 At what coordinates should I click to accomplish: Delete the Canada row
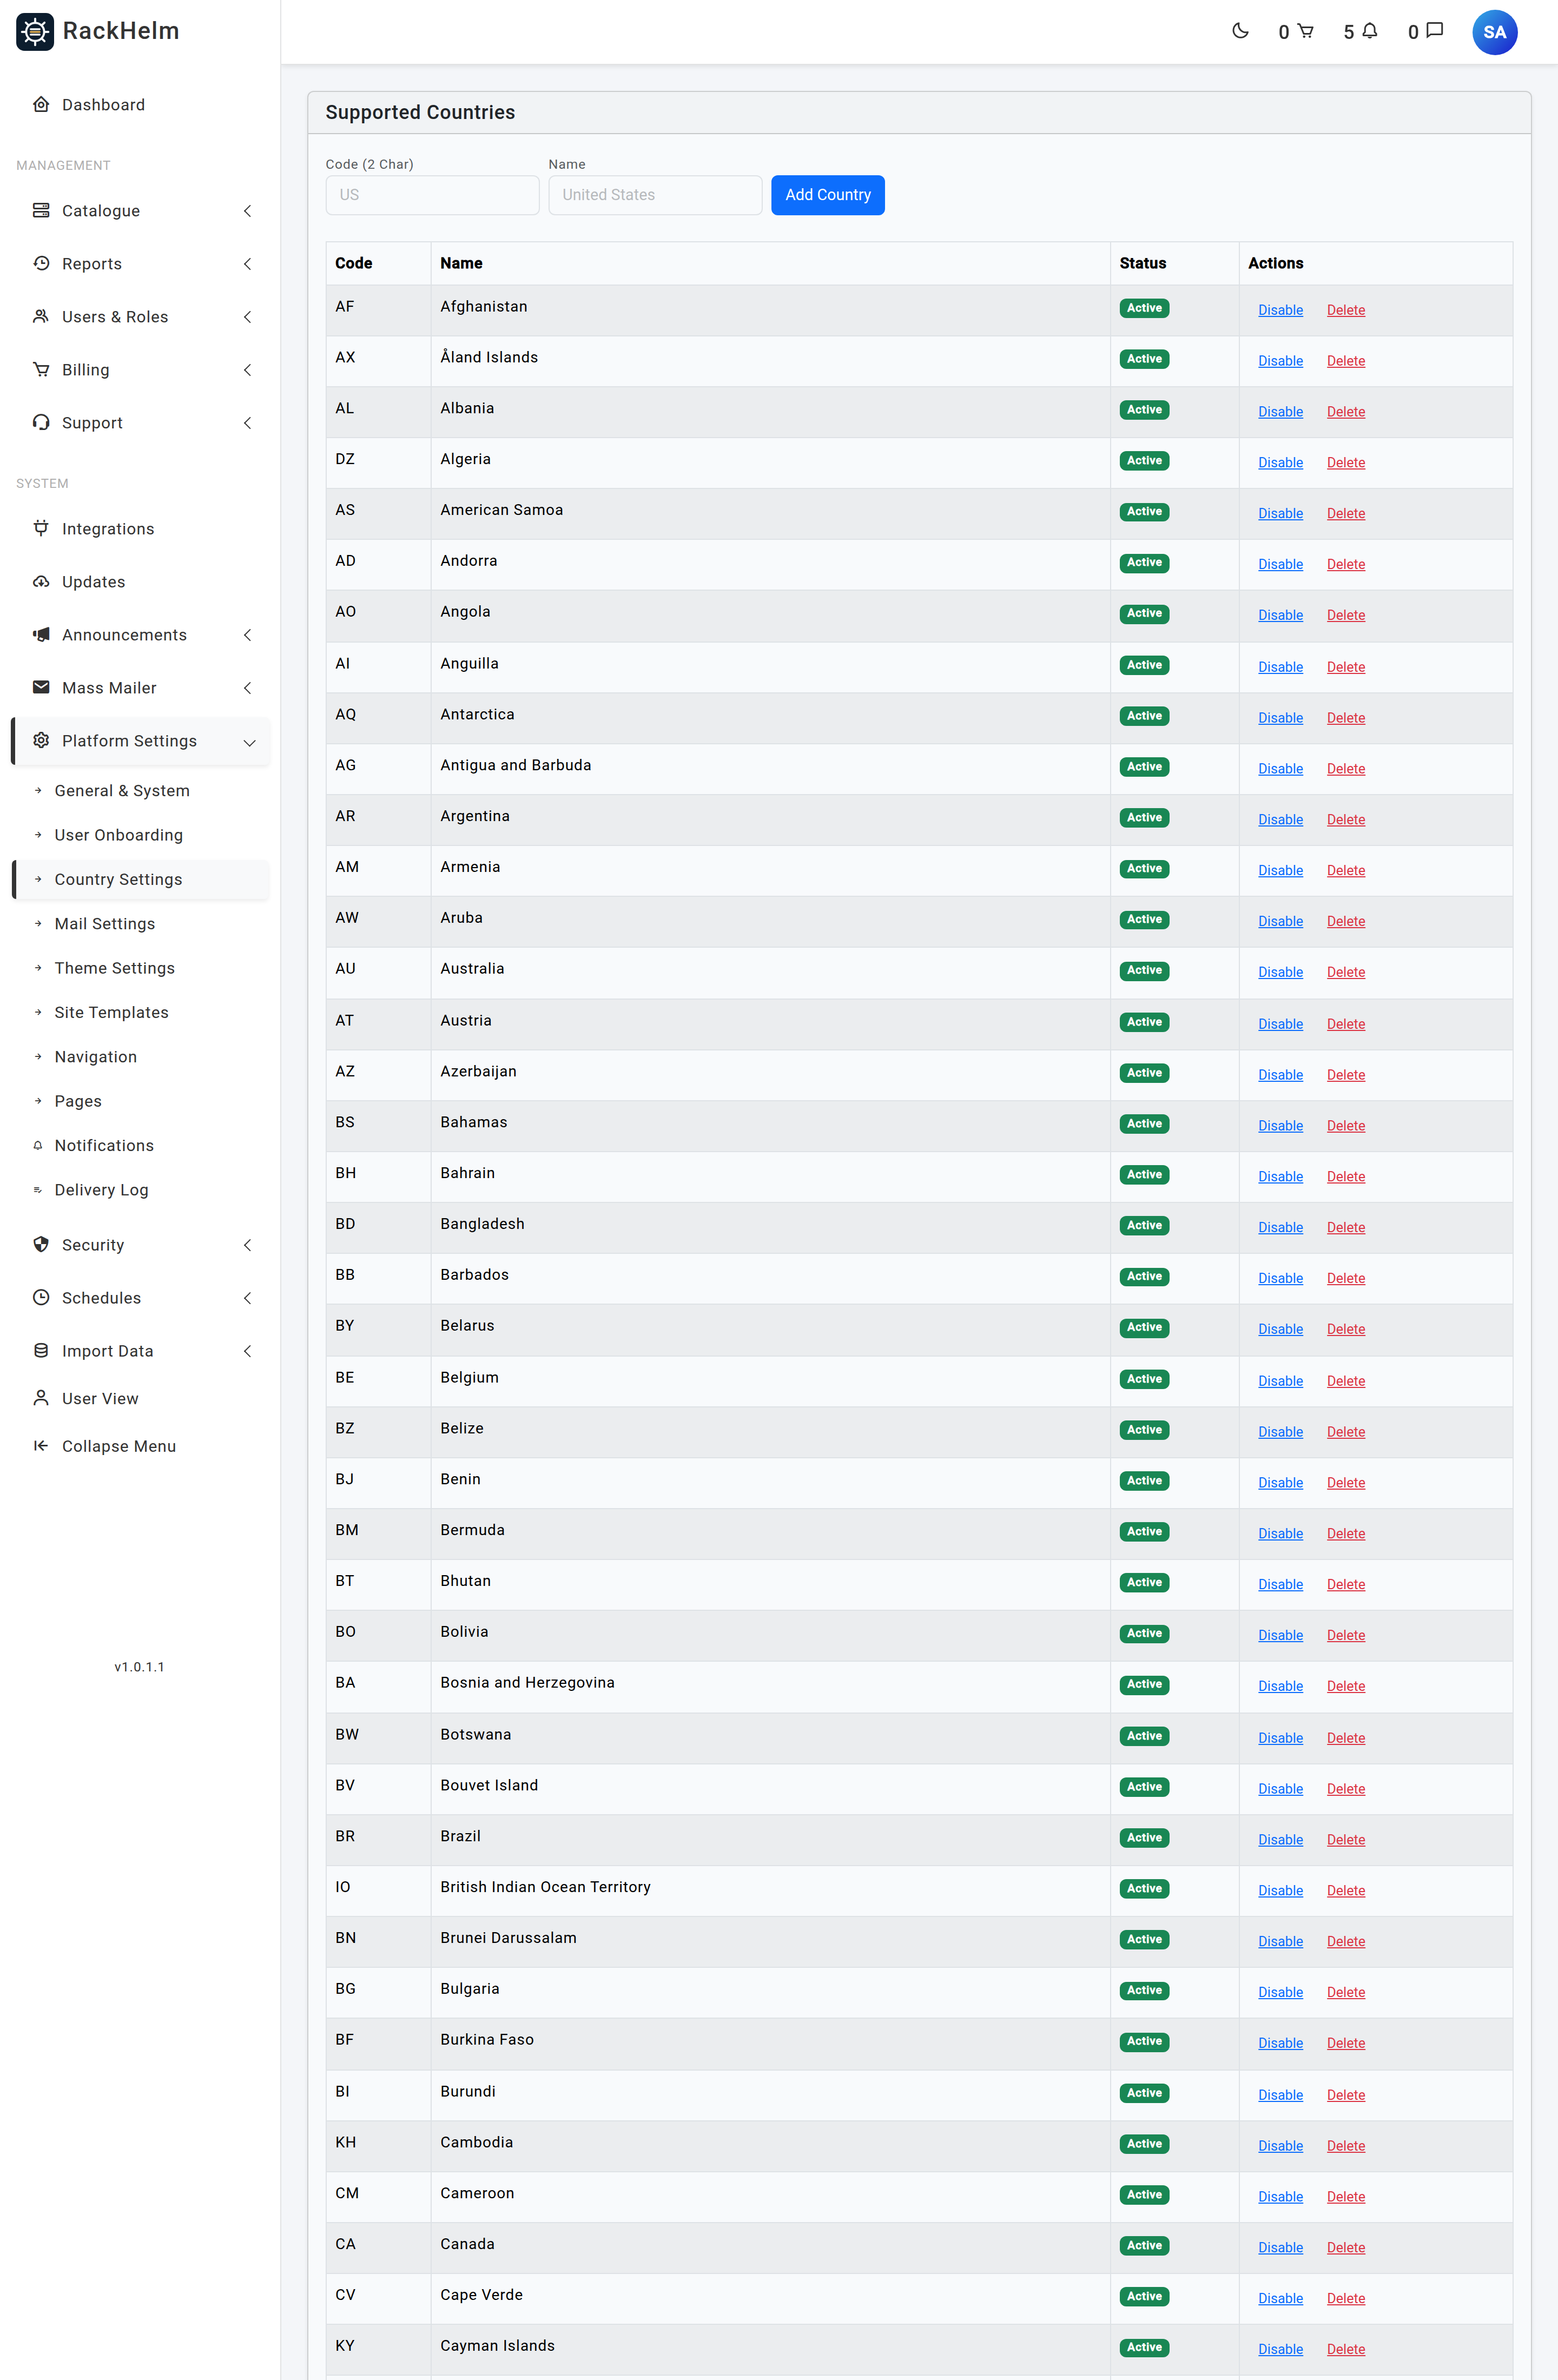[1345, 2247]
